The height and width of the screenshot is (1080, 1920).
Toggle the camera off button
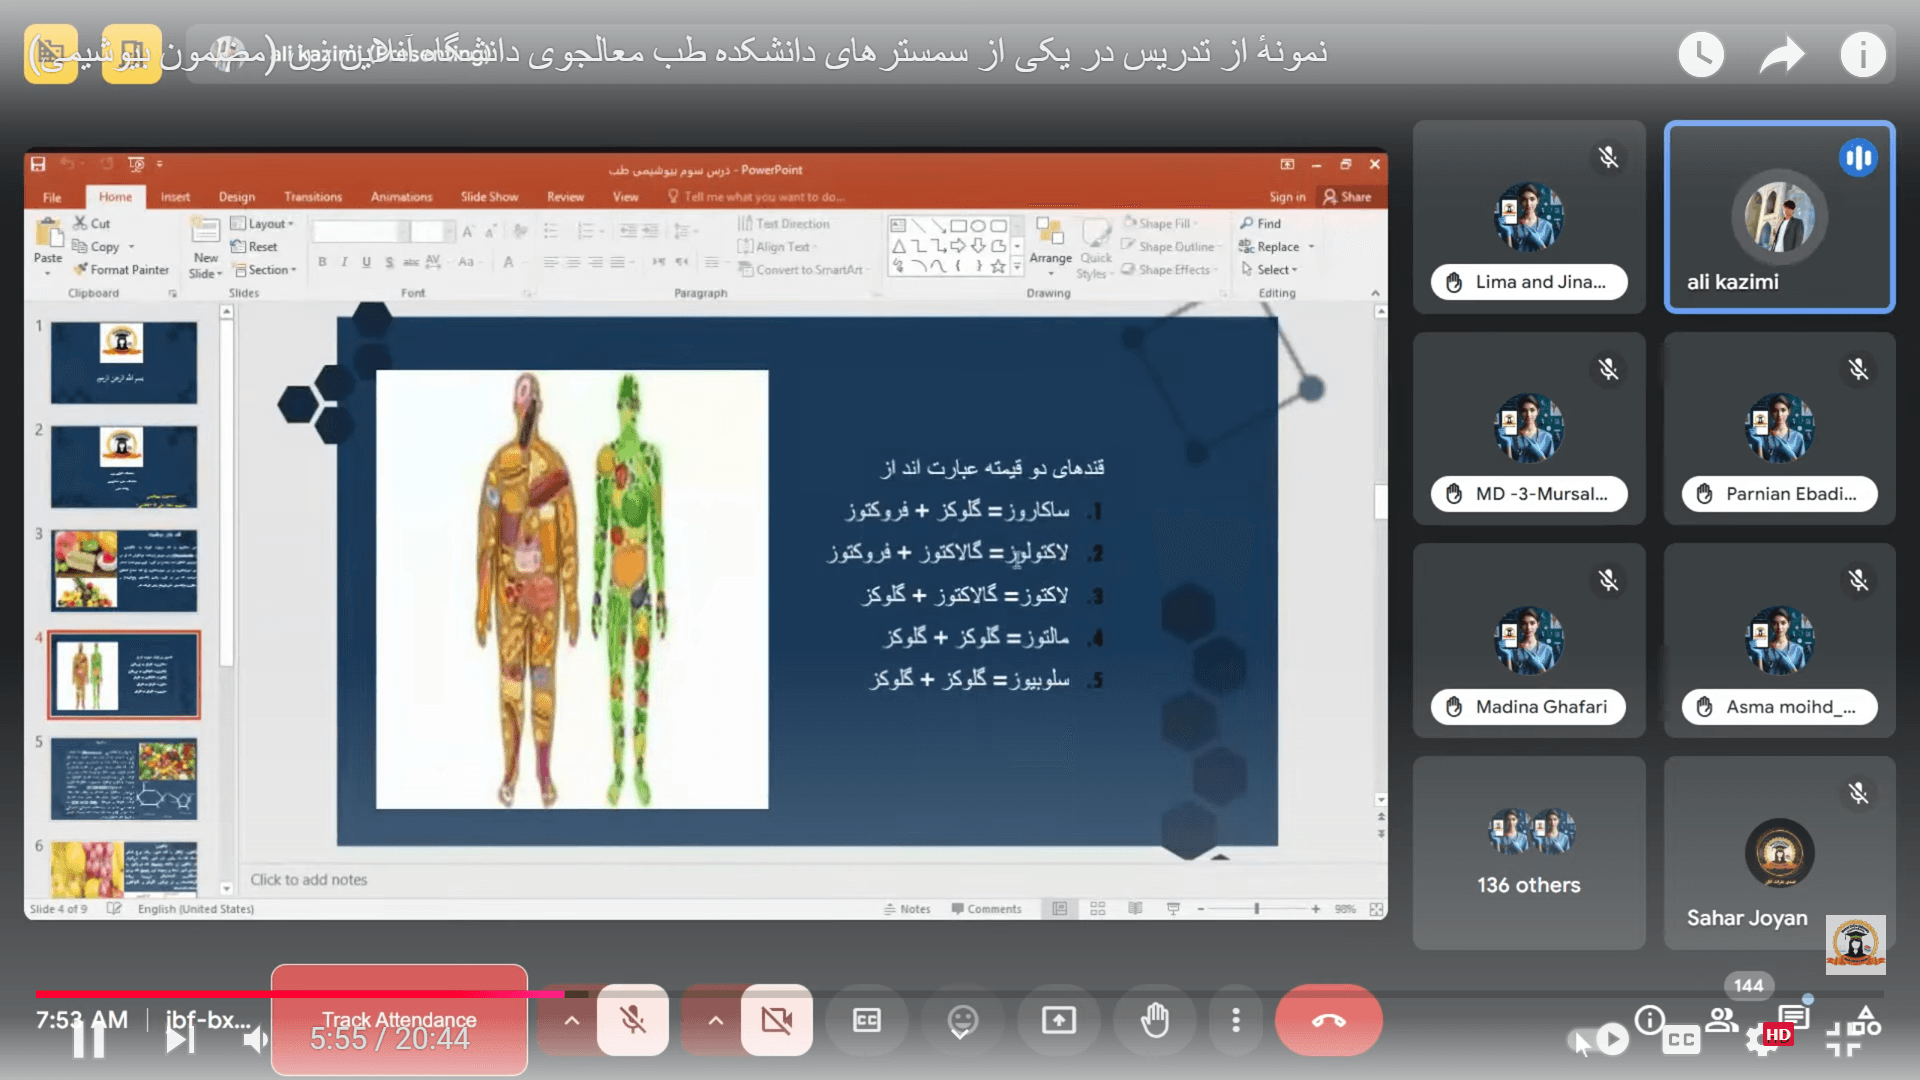(x=776, y=1020)
